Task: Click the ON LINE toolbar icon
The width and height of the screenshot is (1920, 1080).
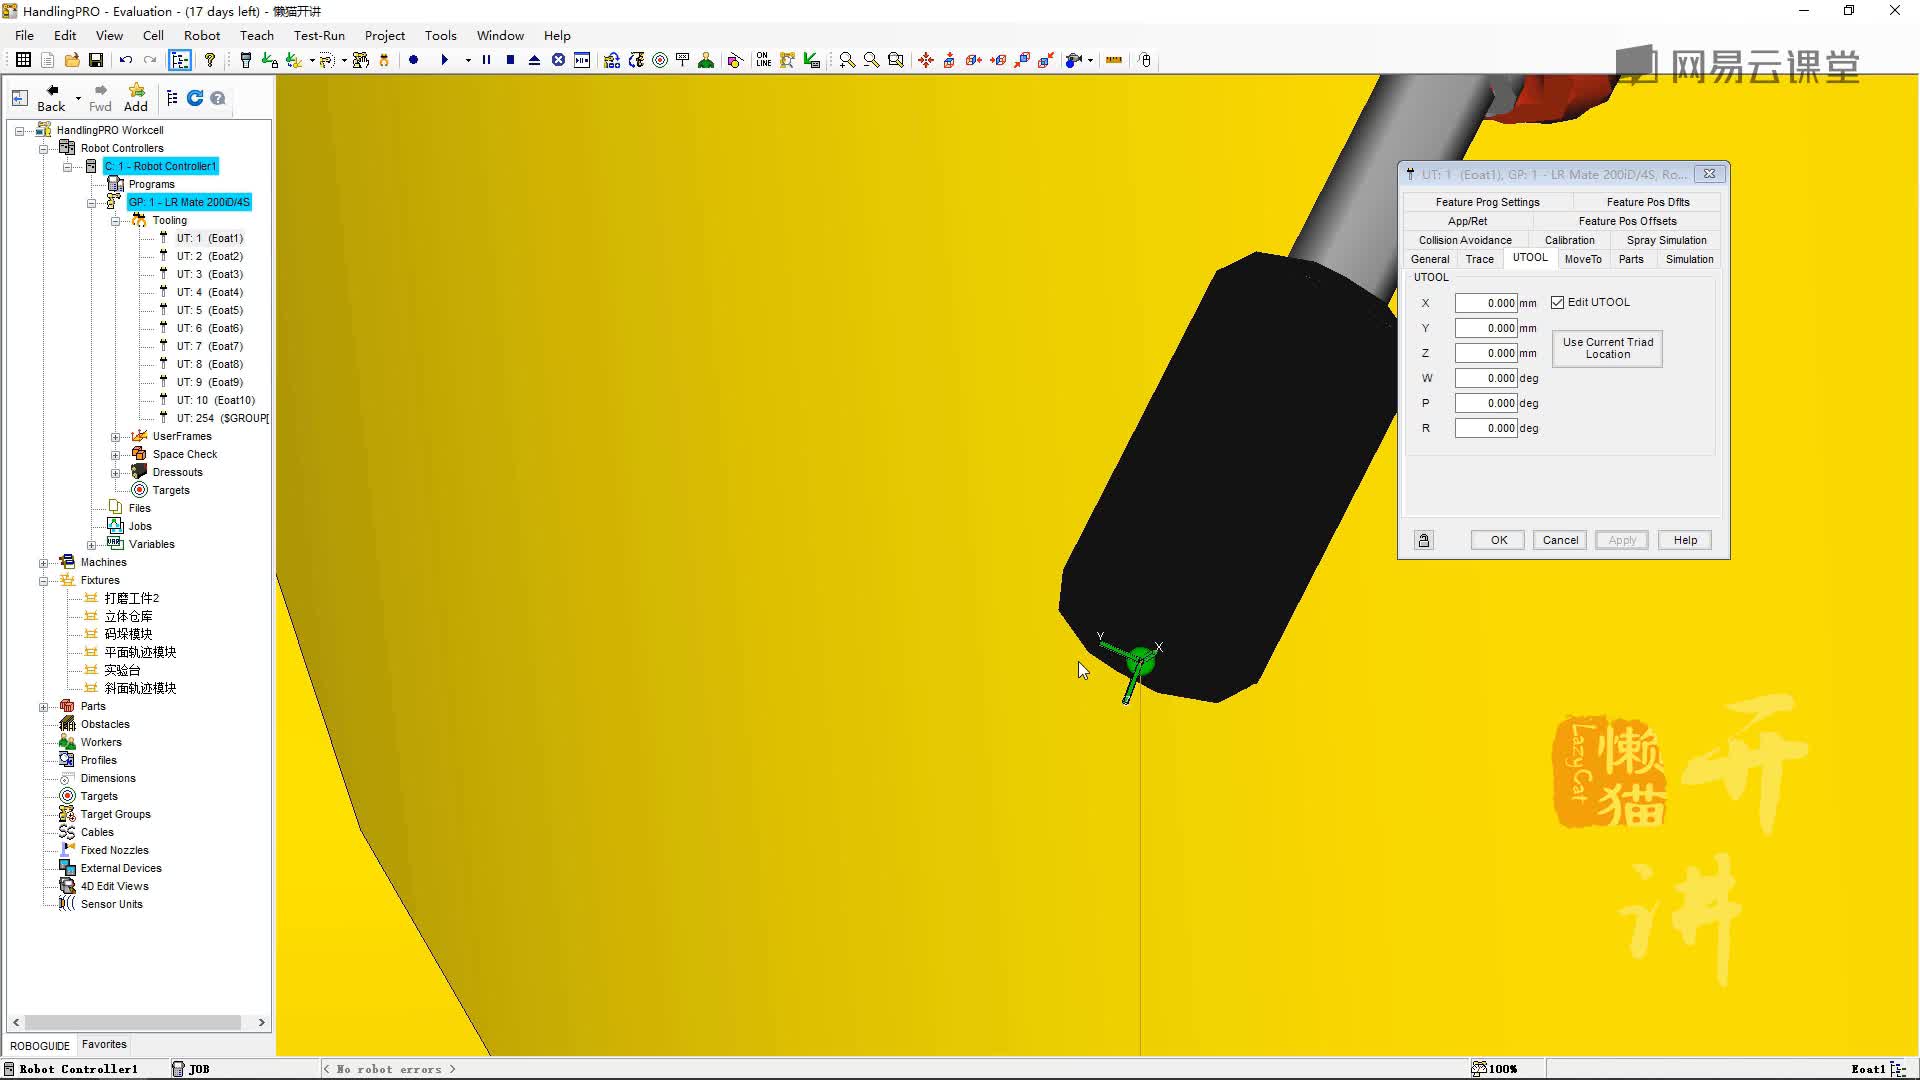Action: pyautogui.click(x=763, y=60)
